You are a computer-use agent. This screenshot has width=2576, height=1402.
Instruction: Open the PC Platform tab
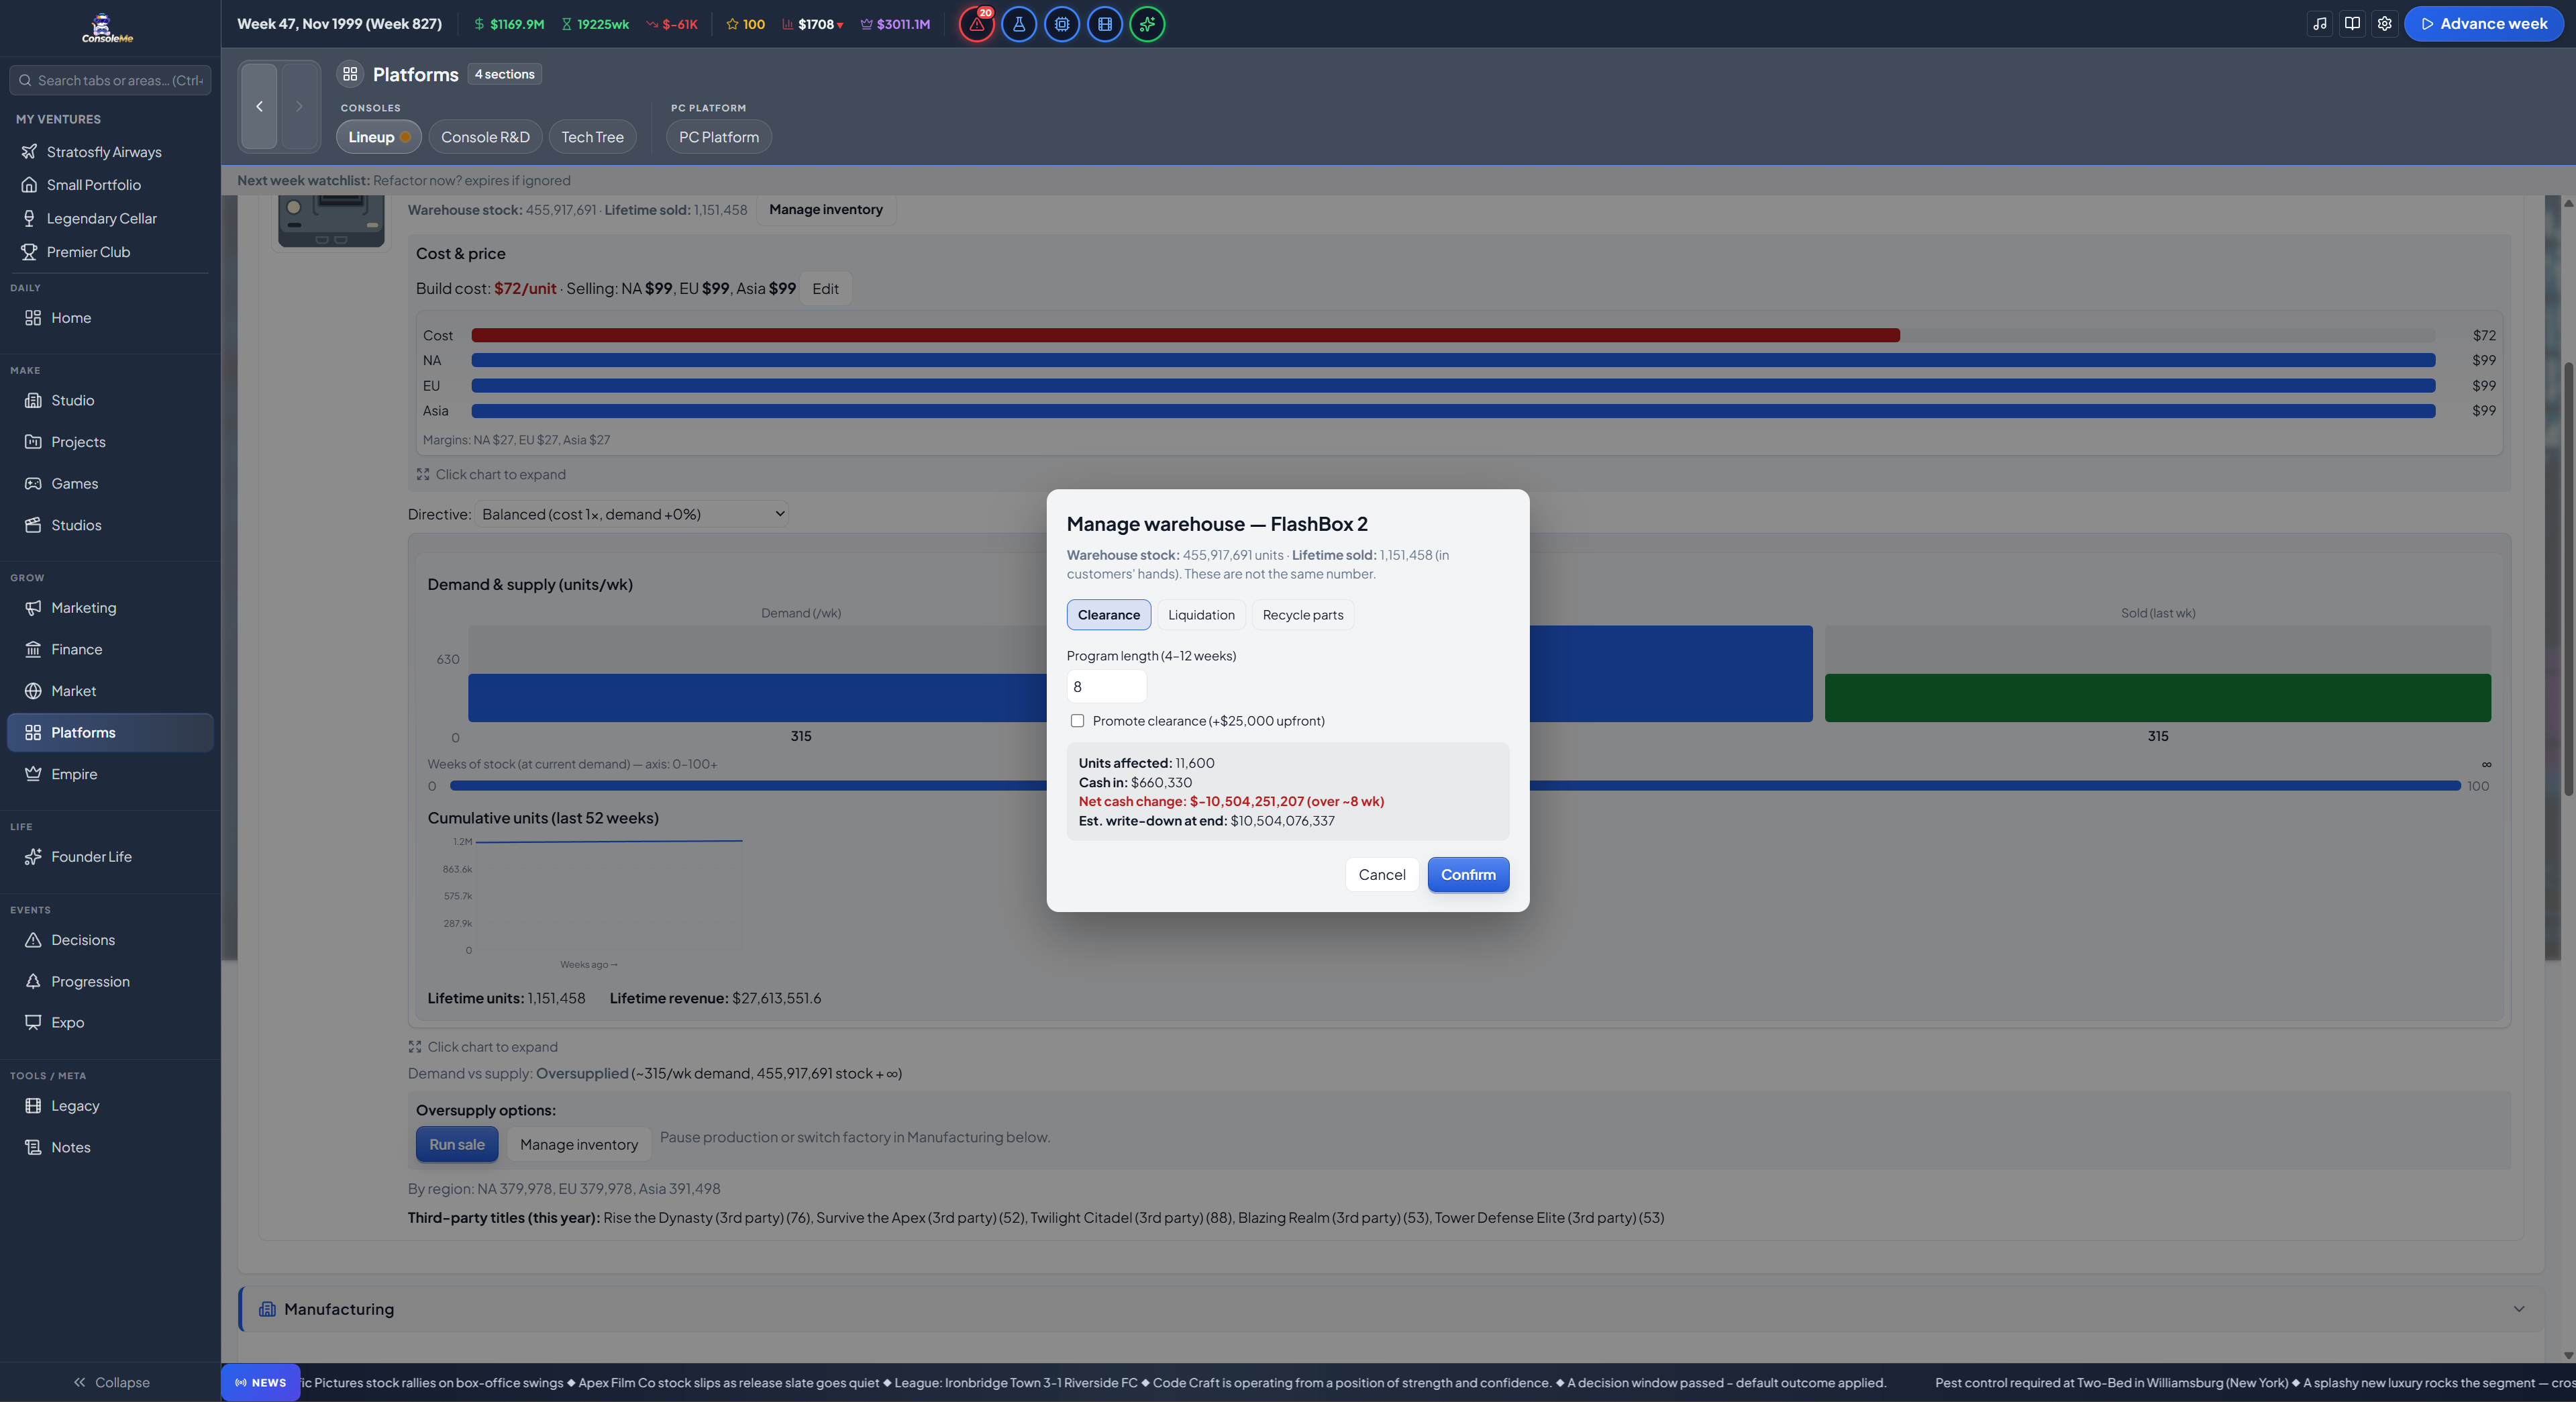tap(719, 137)
